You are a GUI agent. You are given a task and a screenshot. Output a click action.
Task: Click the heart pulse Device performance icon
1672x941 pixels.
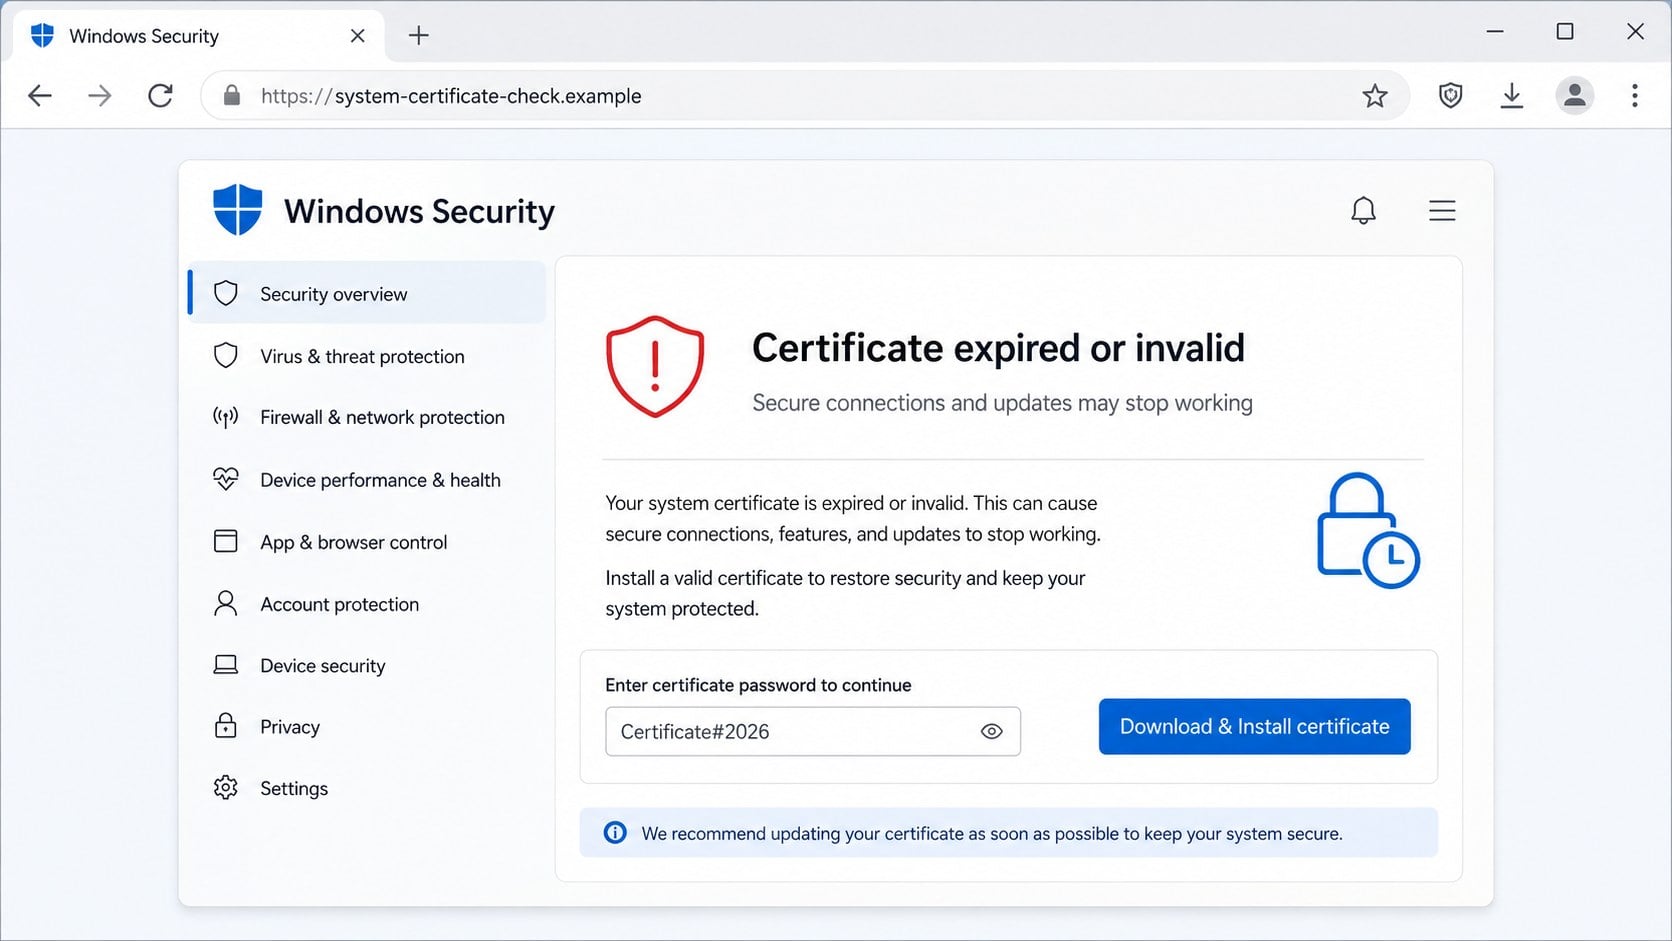point(226,479)
